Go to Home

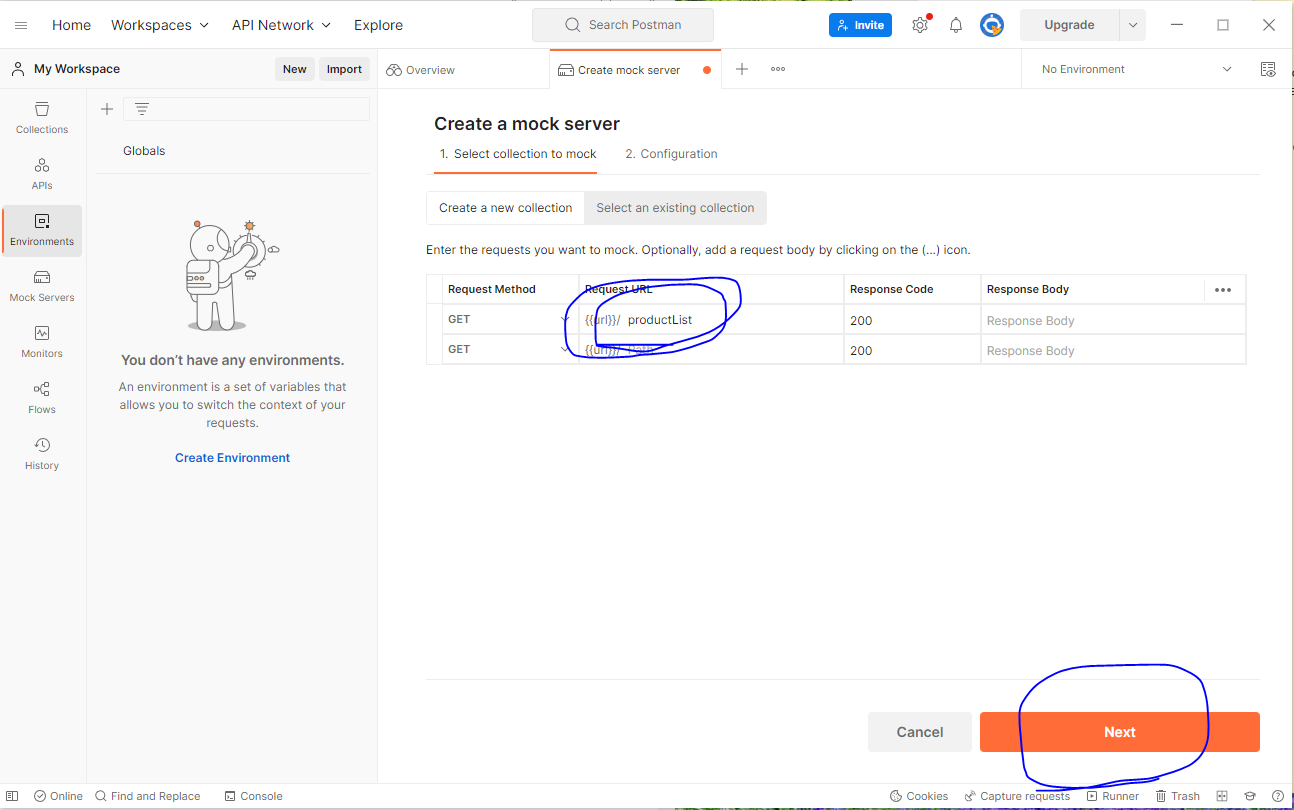[71, 25]
